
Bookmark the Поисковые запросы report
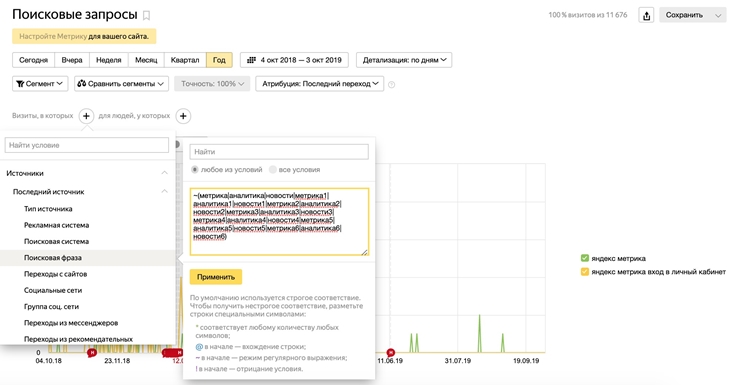146,15
